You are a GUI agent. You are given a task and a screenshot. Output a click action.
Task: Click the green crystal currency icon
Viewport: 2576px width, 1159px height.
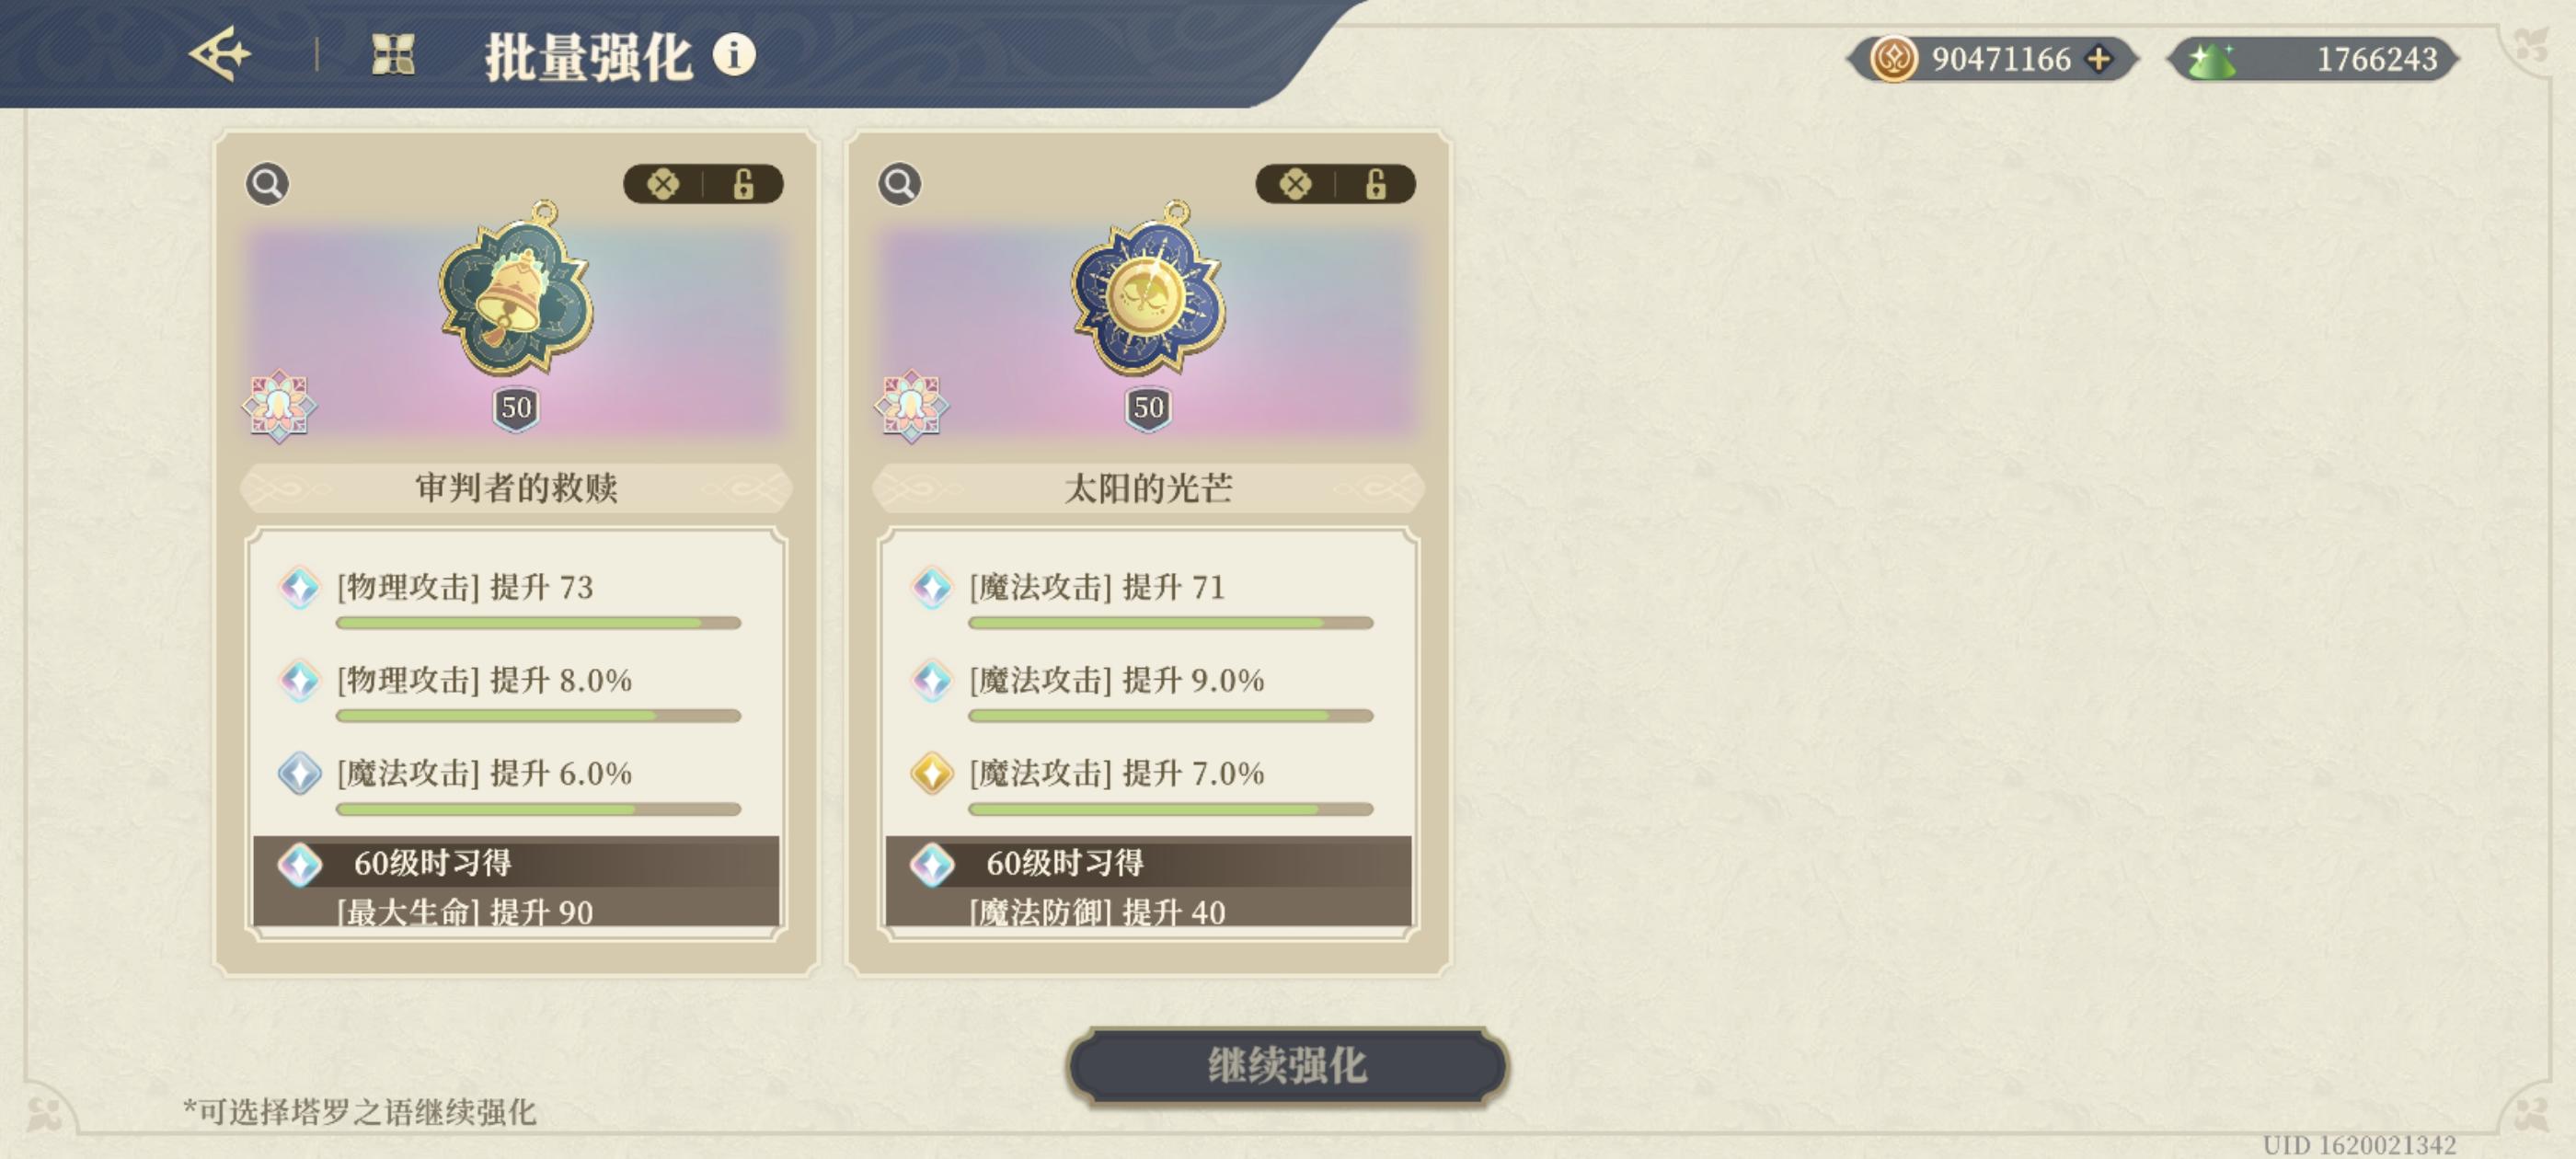point(2212,60)
